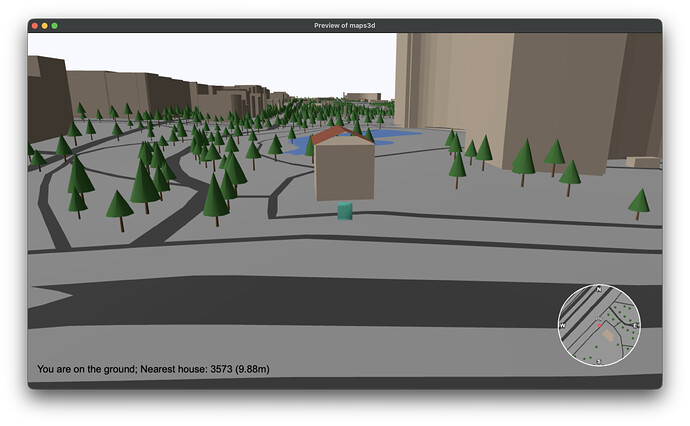The width and height of the screenshot is (690, 426).
Task: Minimize the maps3d preview with yellow button
Action: pos(44,26)
